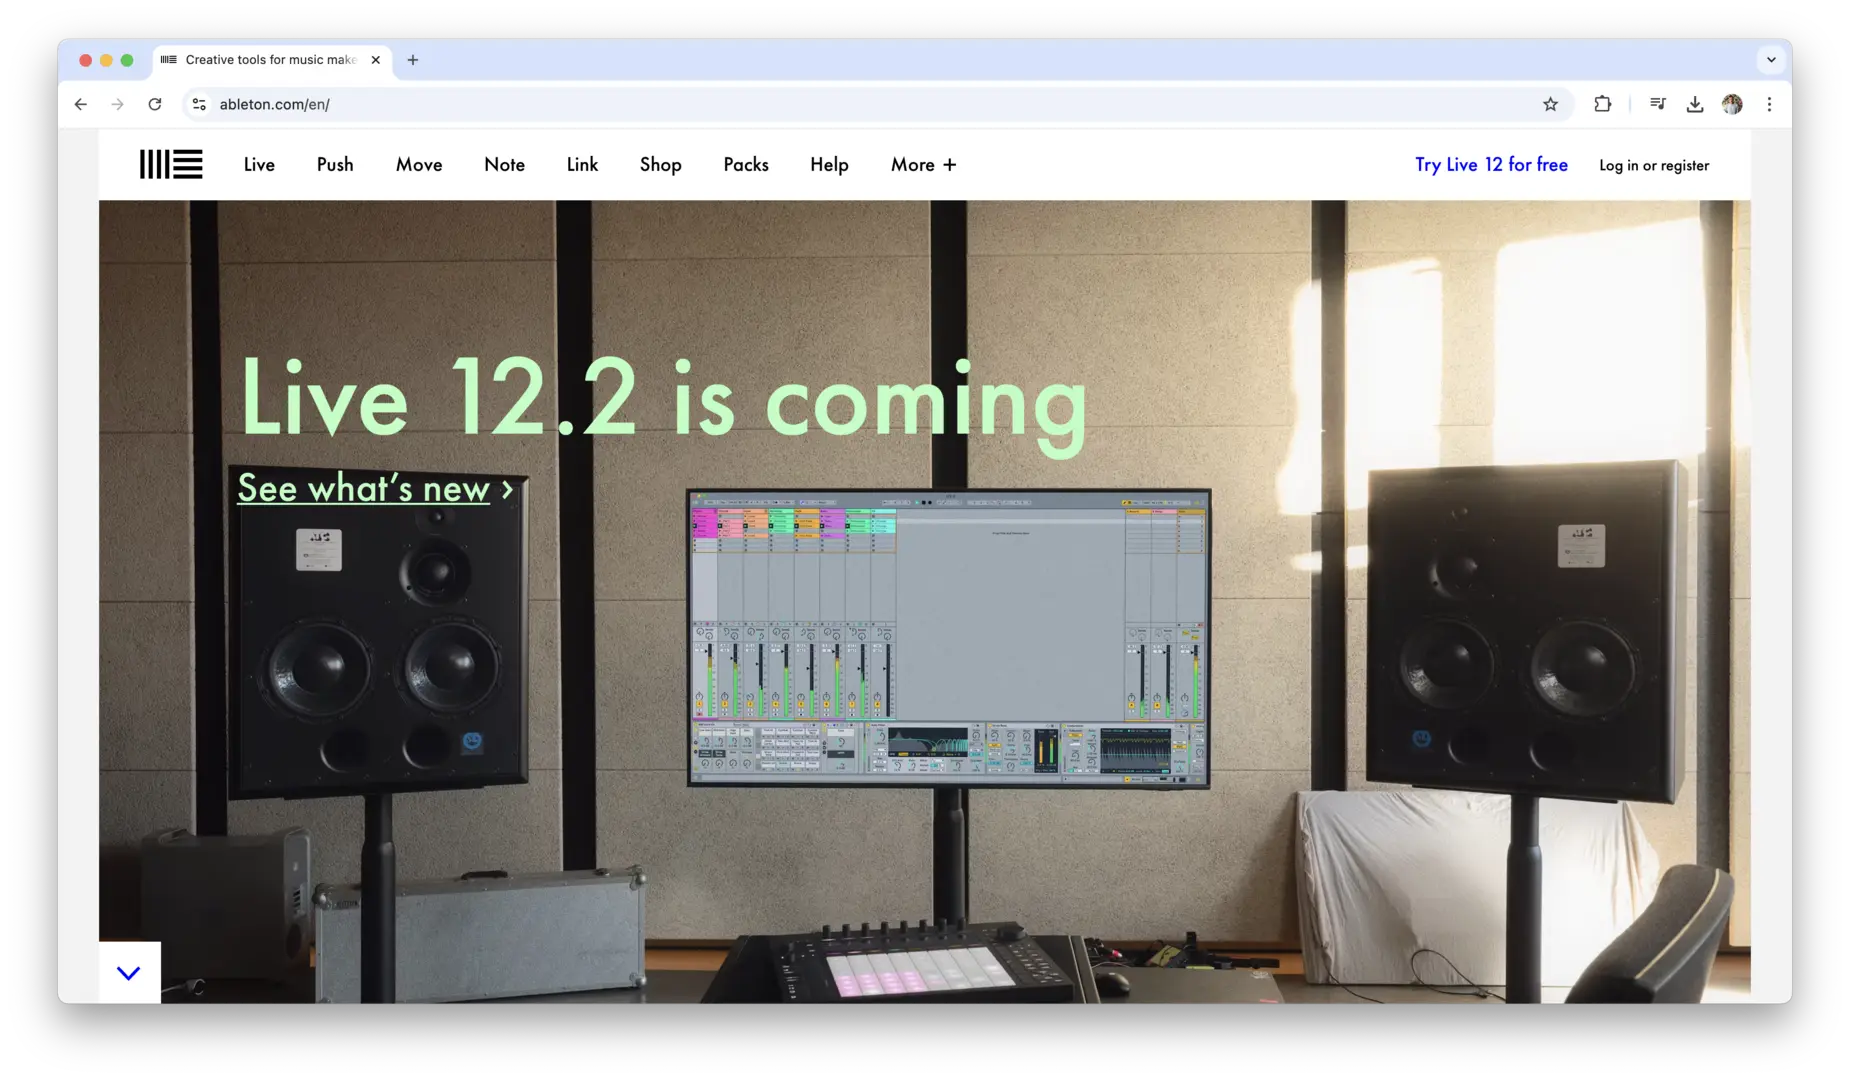Click Try Live 12 for free
The image size is (1850, 1080).
point(1491,165)
